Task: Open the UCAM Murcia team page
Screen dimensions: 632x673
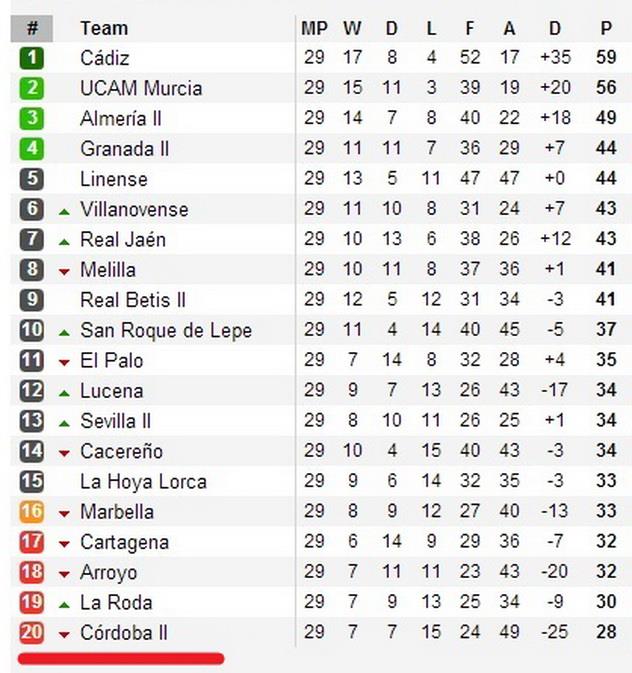Action: coord(141,88)
